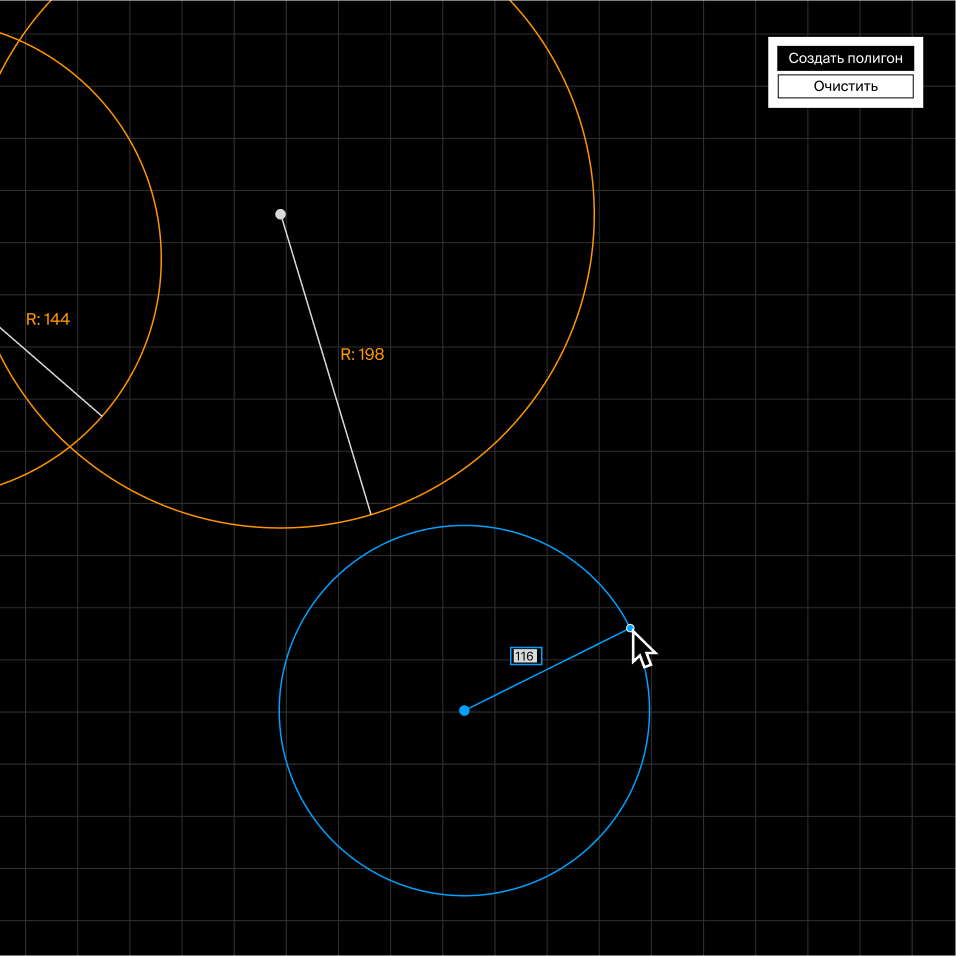Click the blue circle's radius handle near the cursor
The height and width of the screenshot is (956, 956).
point(630,628)
